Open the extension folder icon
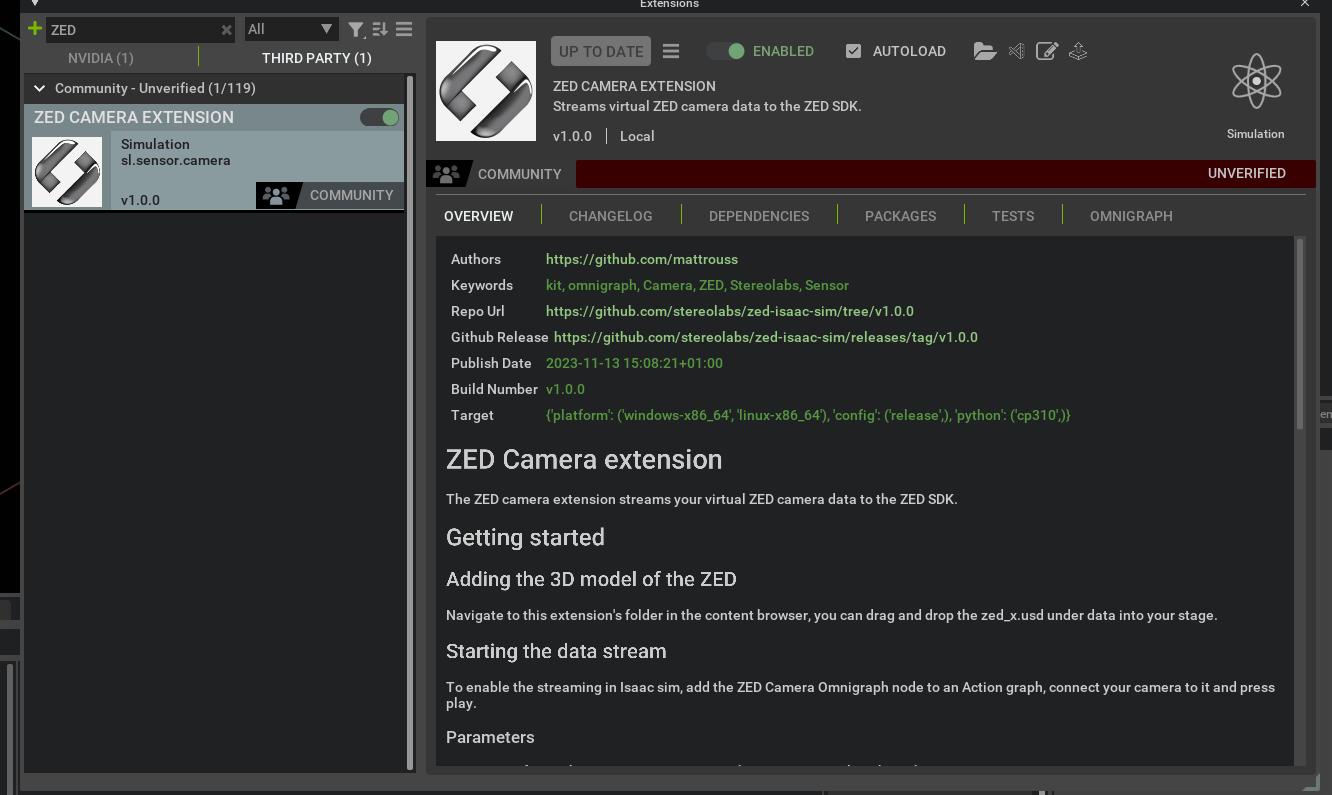The image size is (1332, 795). pos(985,51)
